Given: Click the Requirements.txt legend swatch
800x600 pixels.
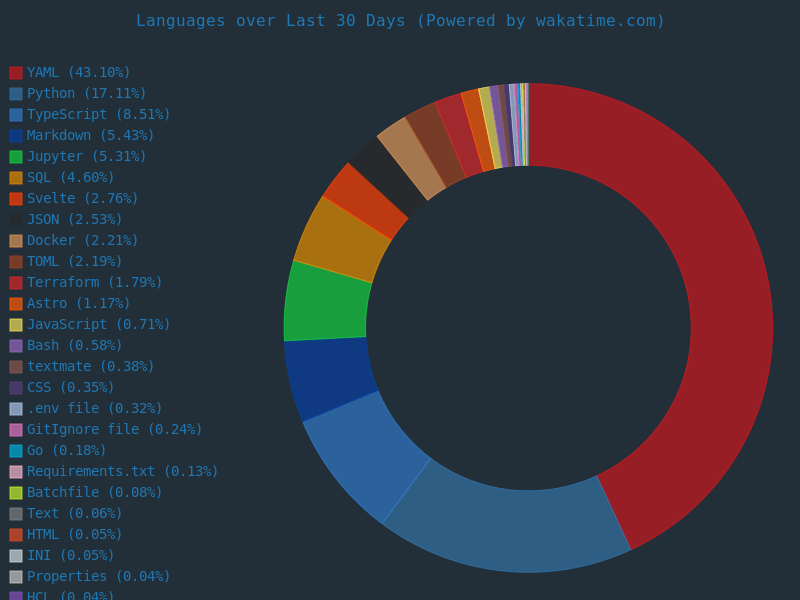Looking at the screenshot, I should (x=16, y=471).
